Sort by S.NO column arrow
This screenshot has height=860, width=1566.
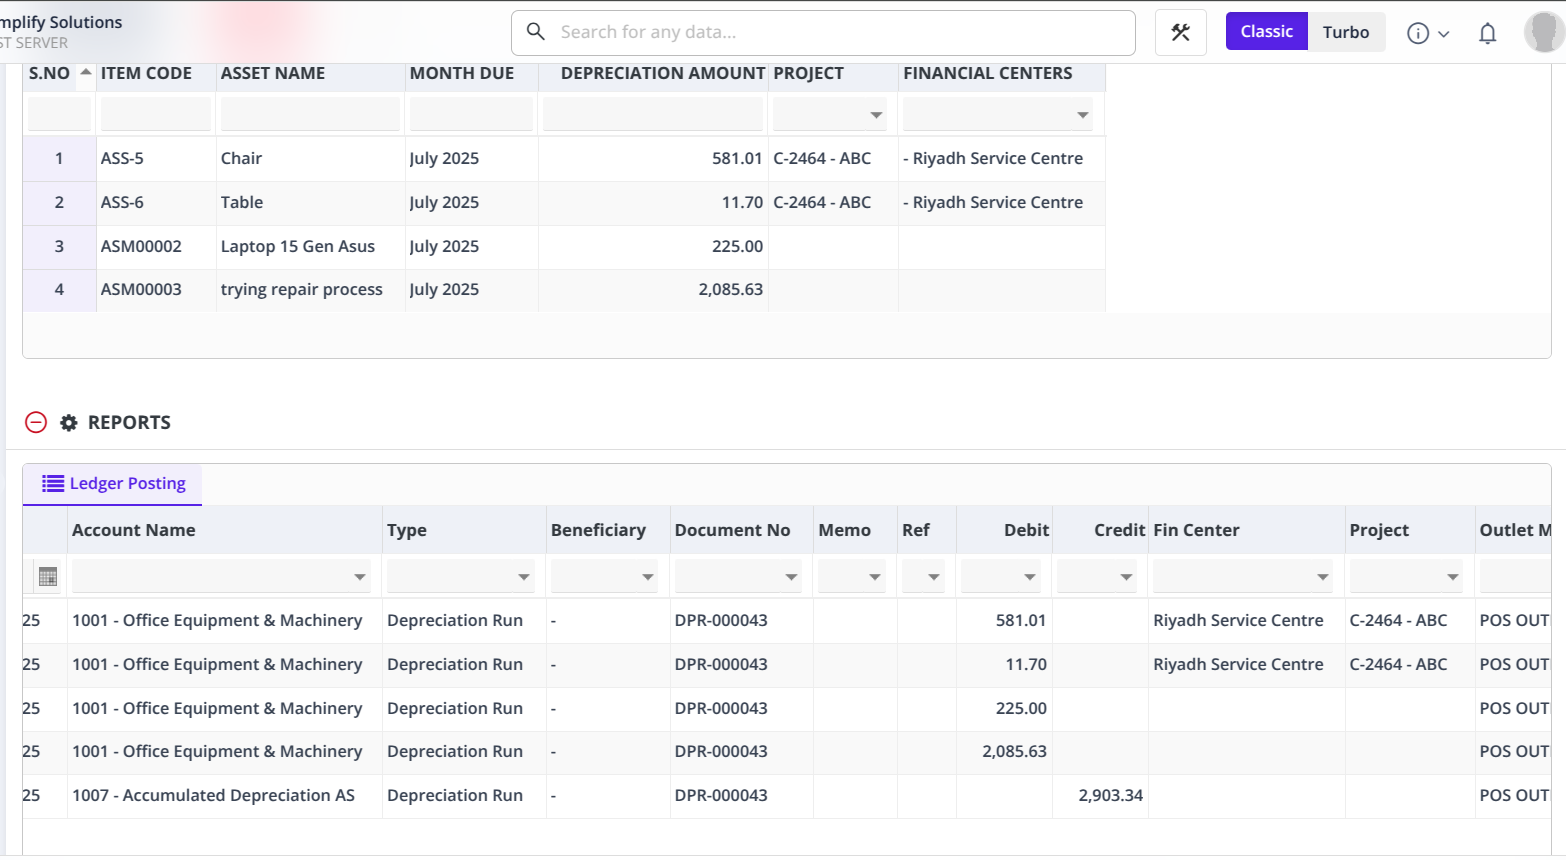pyautogui.click(x=86, y=72)
